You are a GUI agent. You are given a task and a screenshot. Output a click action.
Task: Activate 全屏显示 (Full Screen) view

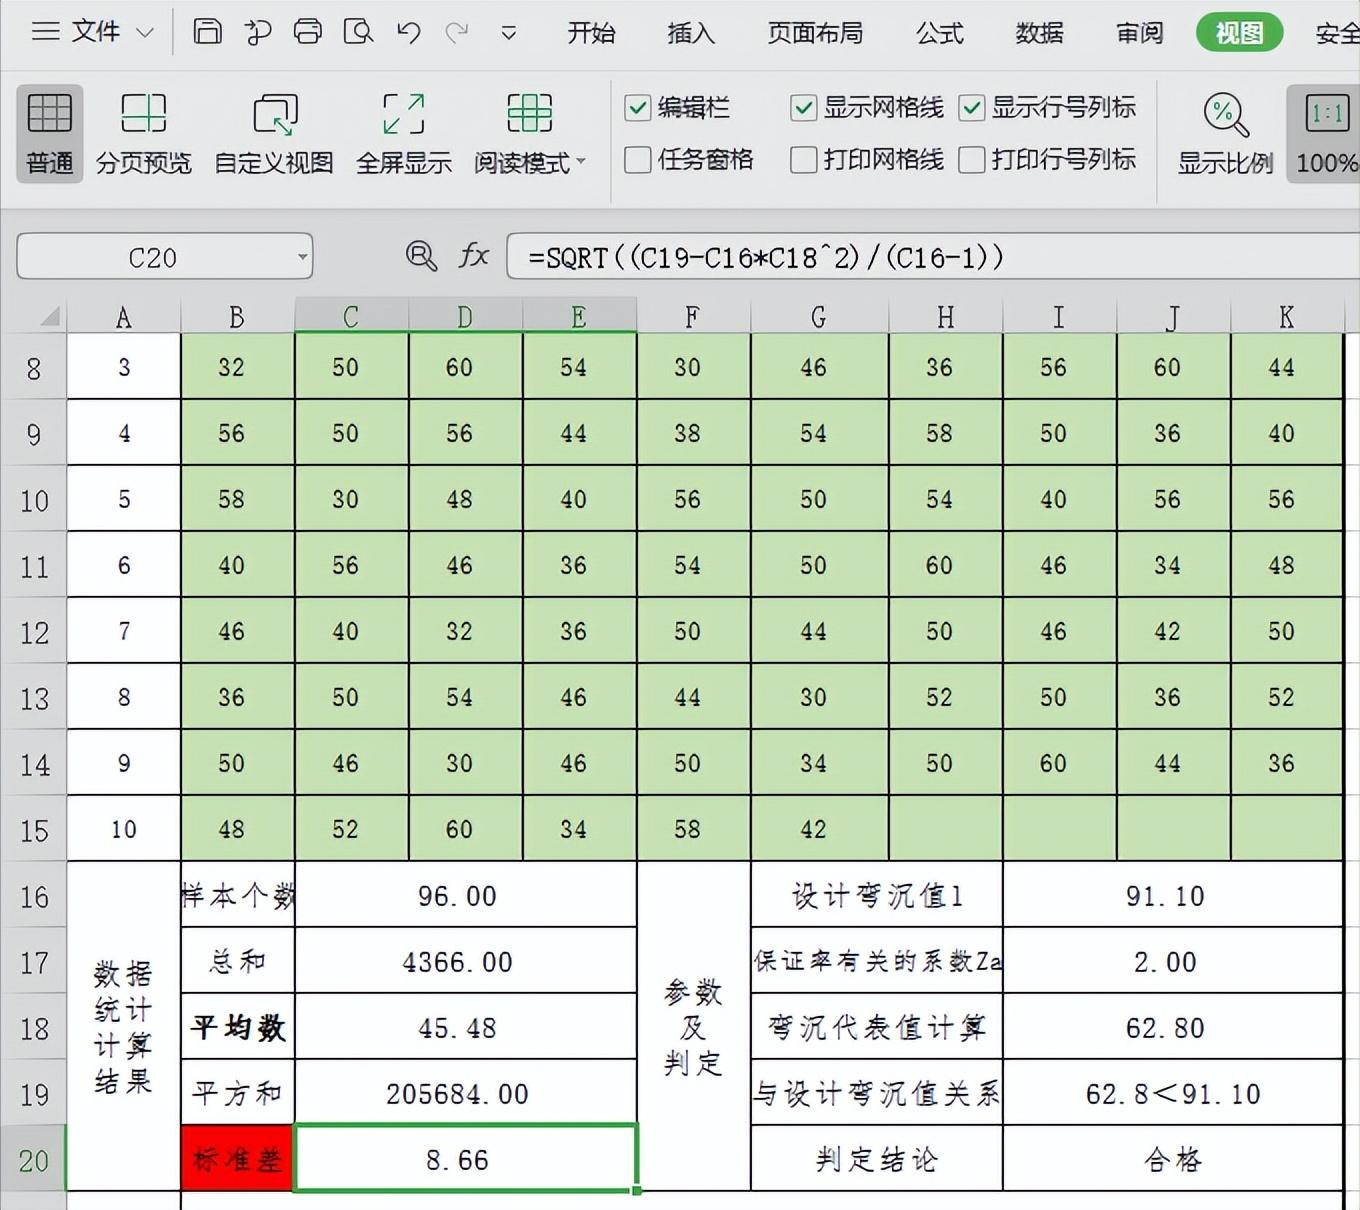(402, 132)
